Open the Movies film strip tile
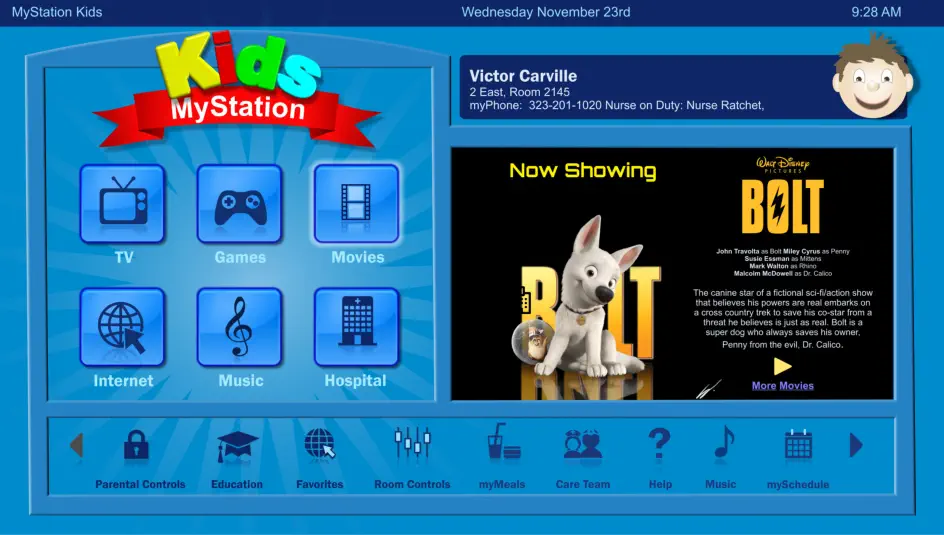 tap(356, 204)
